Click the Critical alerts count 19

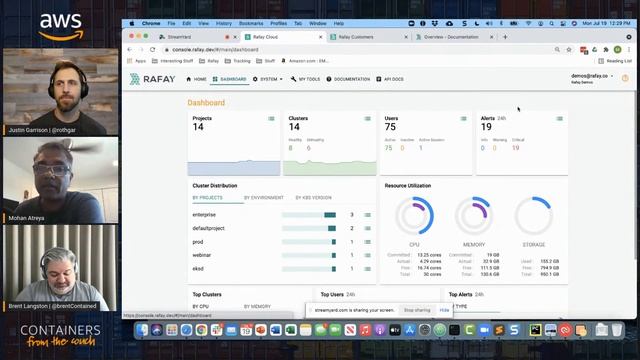point(516,148)
